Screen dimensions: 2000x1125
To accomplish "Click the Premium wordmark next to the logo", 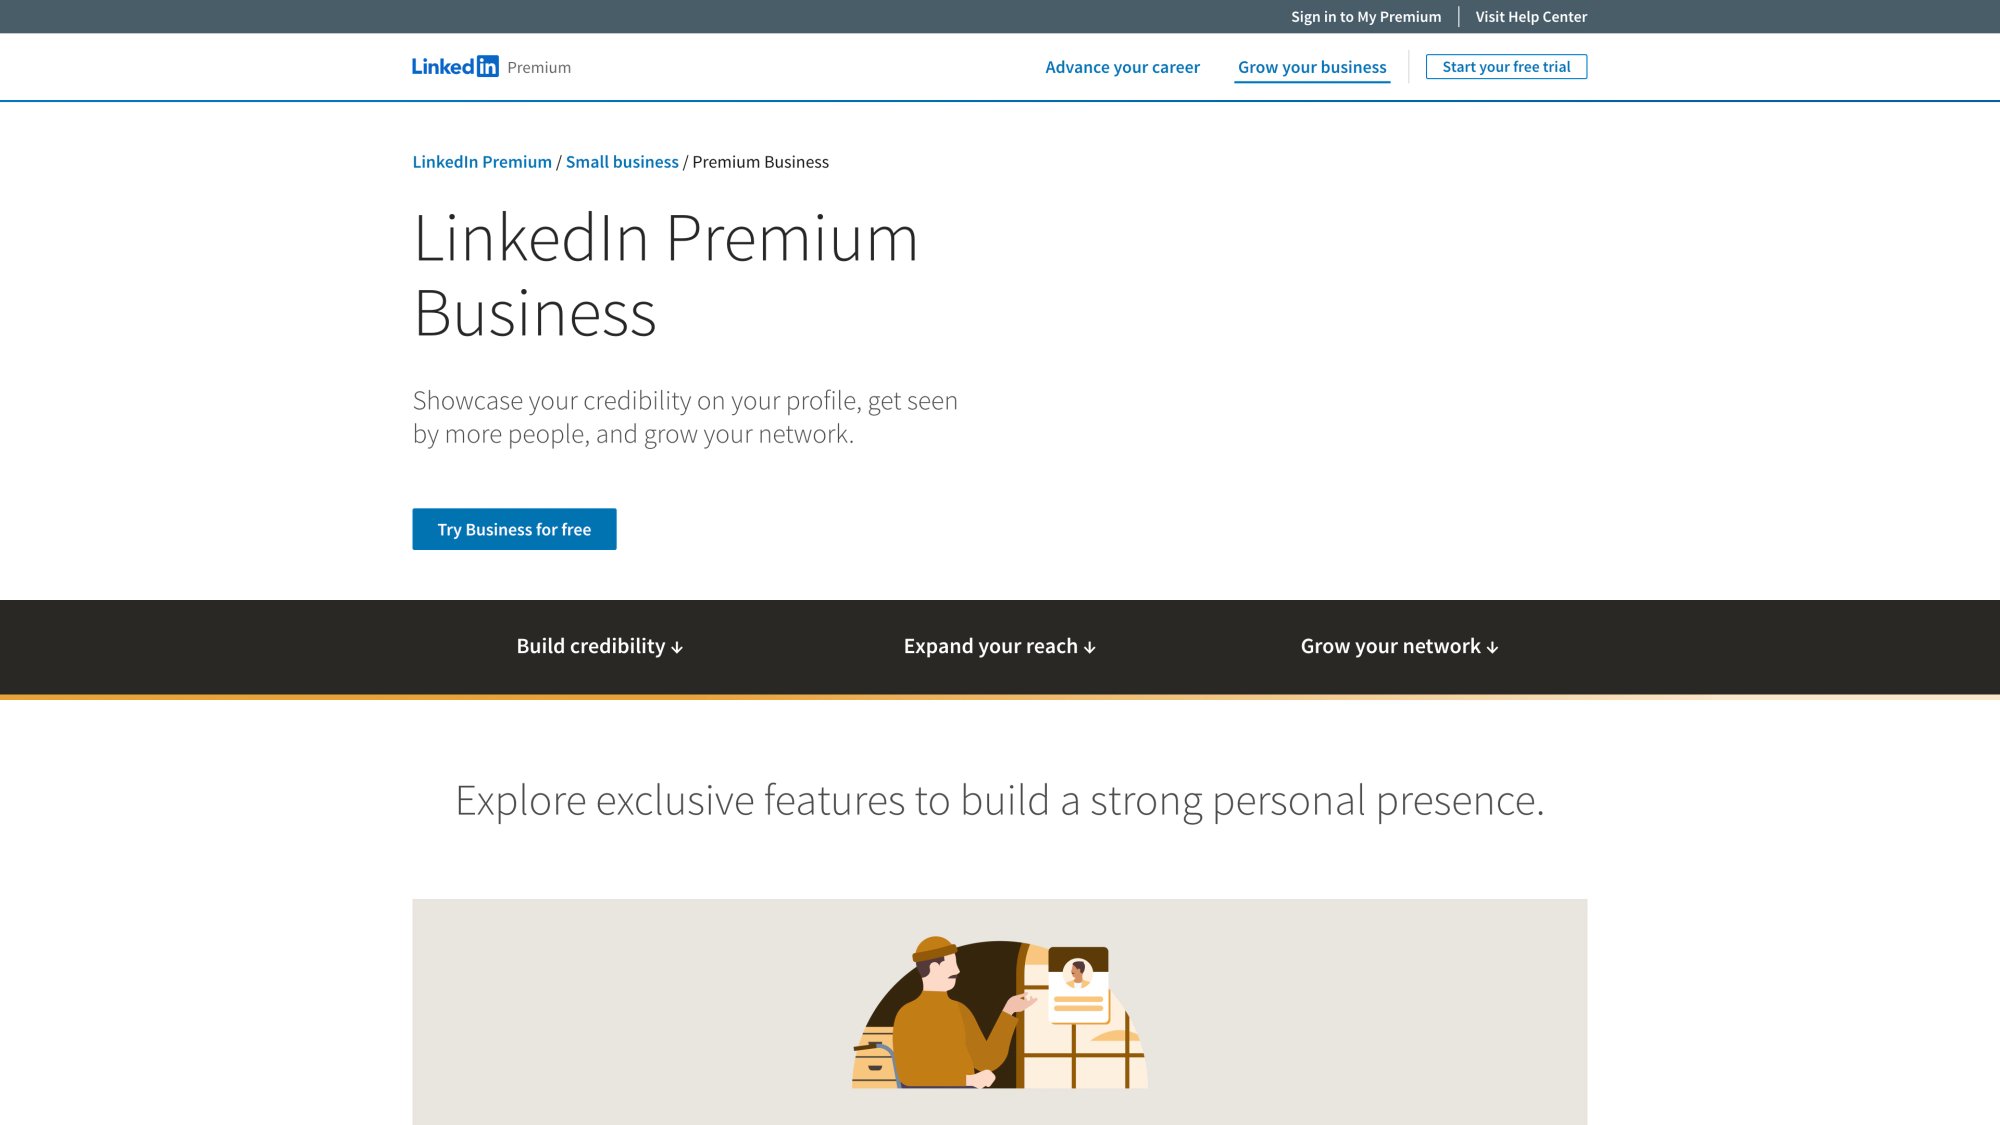I will [x=539, y=68].
